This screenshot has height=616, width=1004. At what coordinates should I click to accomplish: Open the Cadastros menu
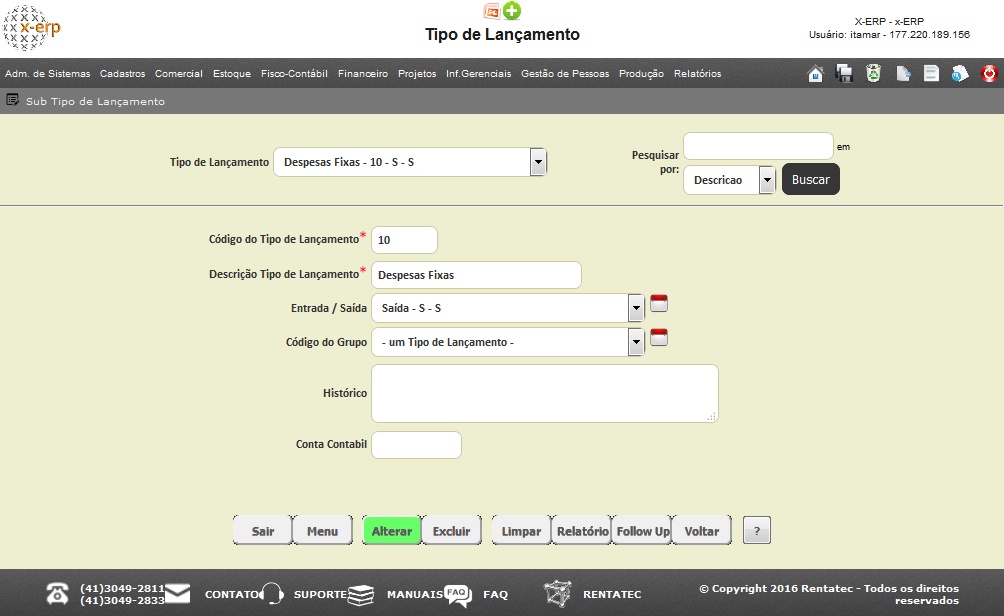coord(122,74)
